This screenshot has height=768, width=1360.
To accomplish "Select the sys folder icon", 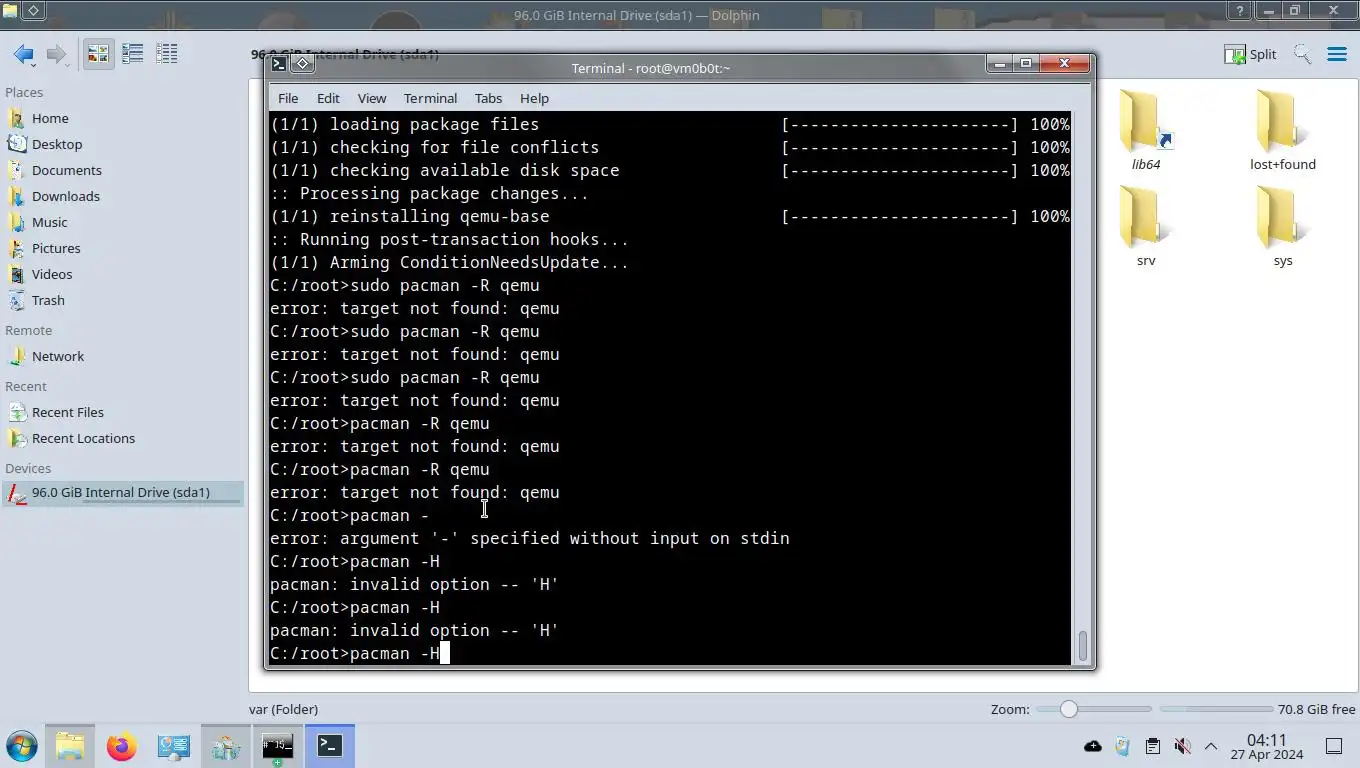I will (x=1282, y=218).
